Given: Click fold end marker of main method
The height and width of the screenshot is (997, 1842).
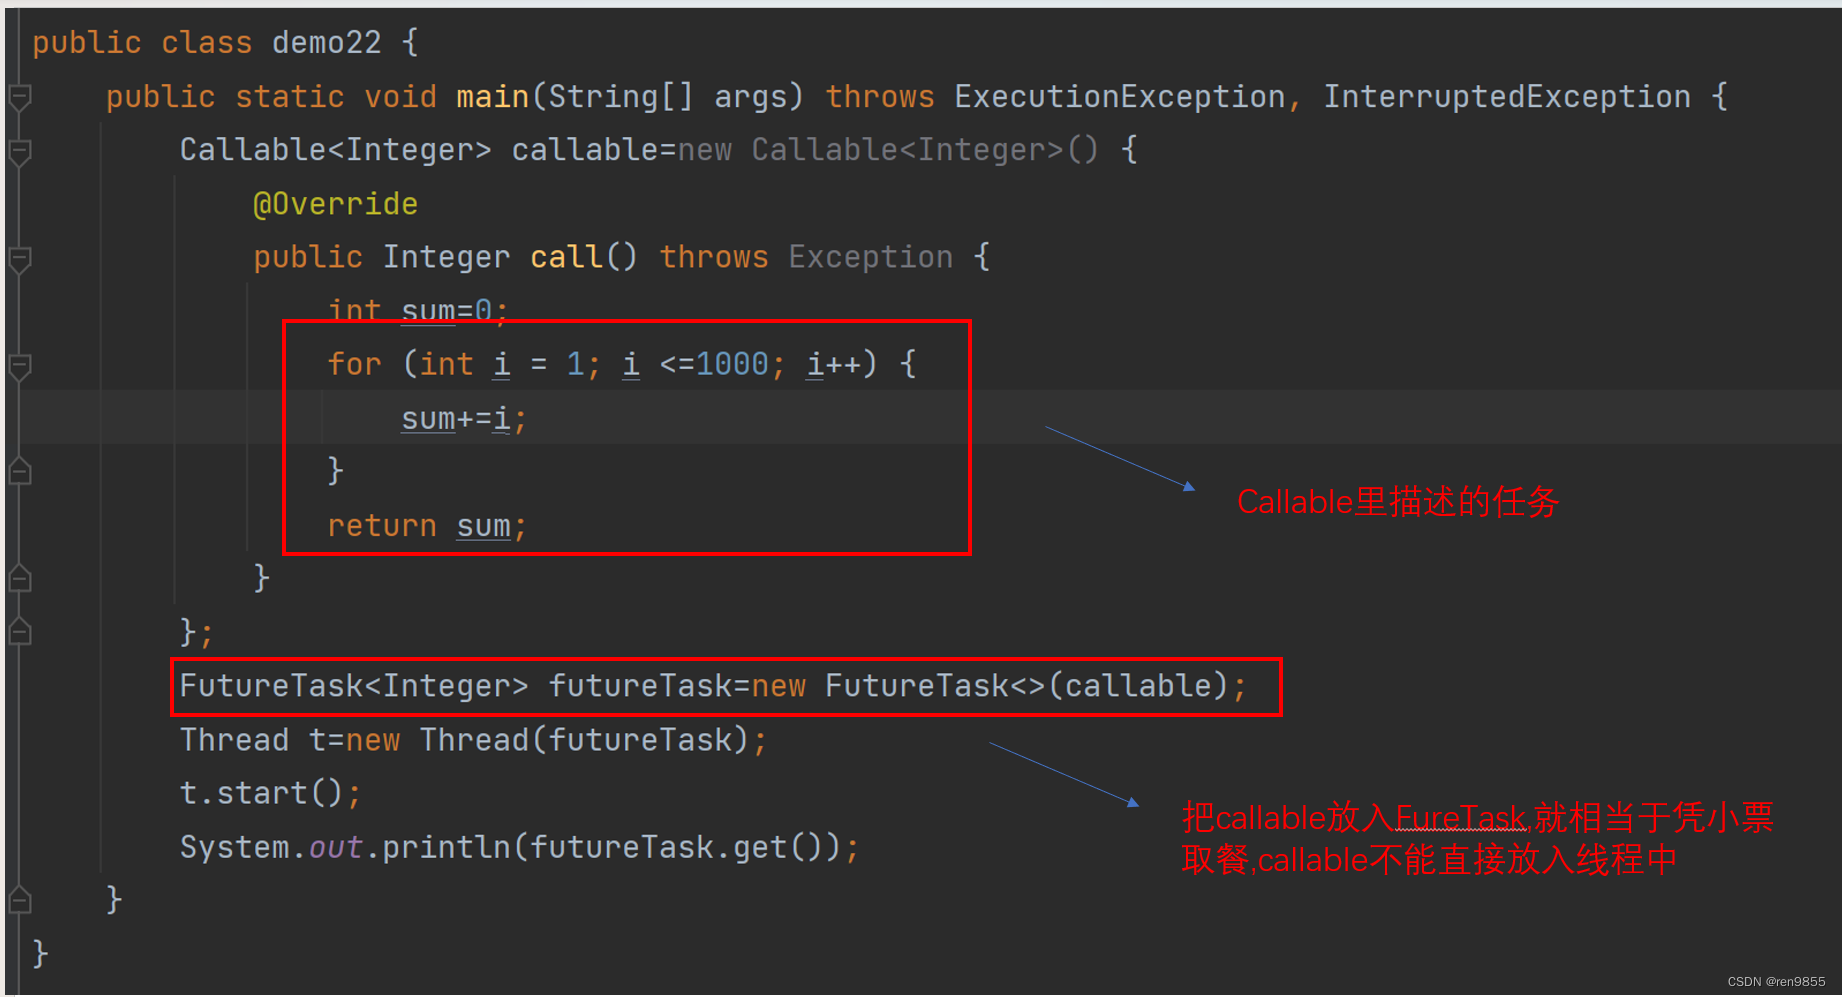Looking at the screenshot, I should click(20, 901).
